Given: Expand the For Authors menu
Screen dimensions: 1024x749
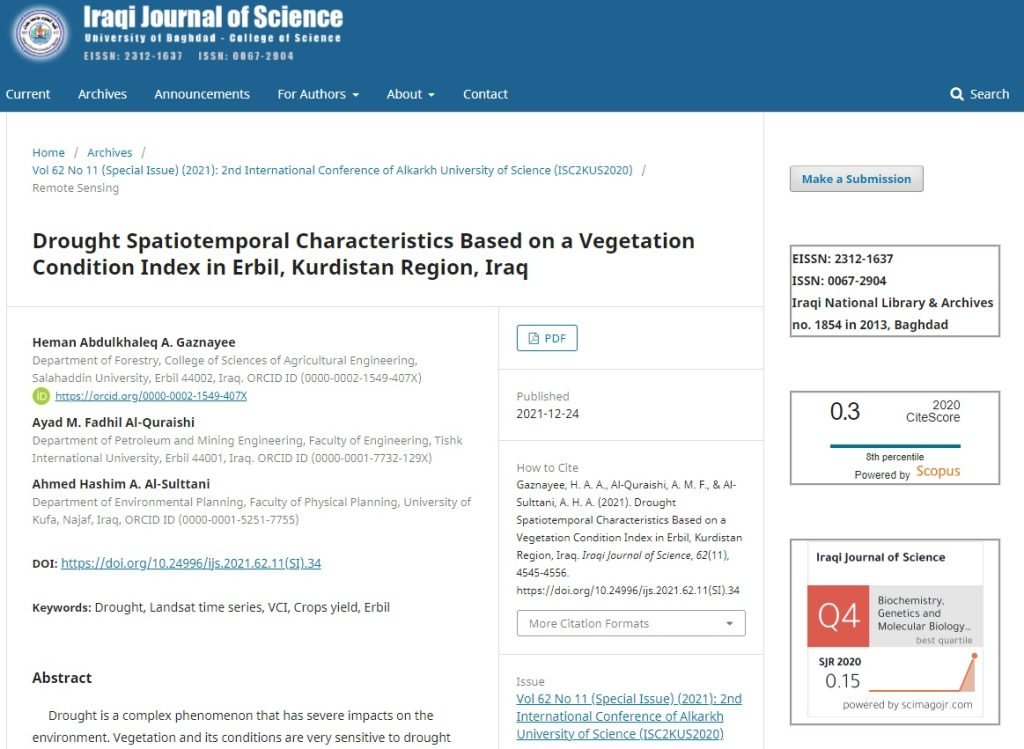Looking at the screenshot, I should pos(318,94).
